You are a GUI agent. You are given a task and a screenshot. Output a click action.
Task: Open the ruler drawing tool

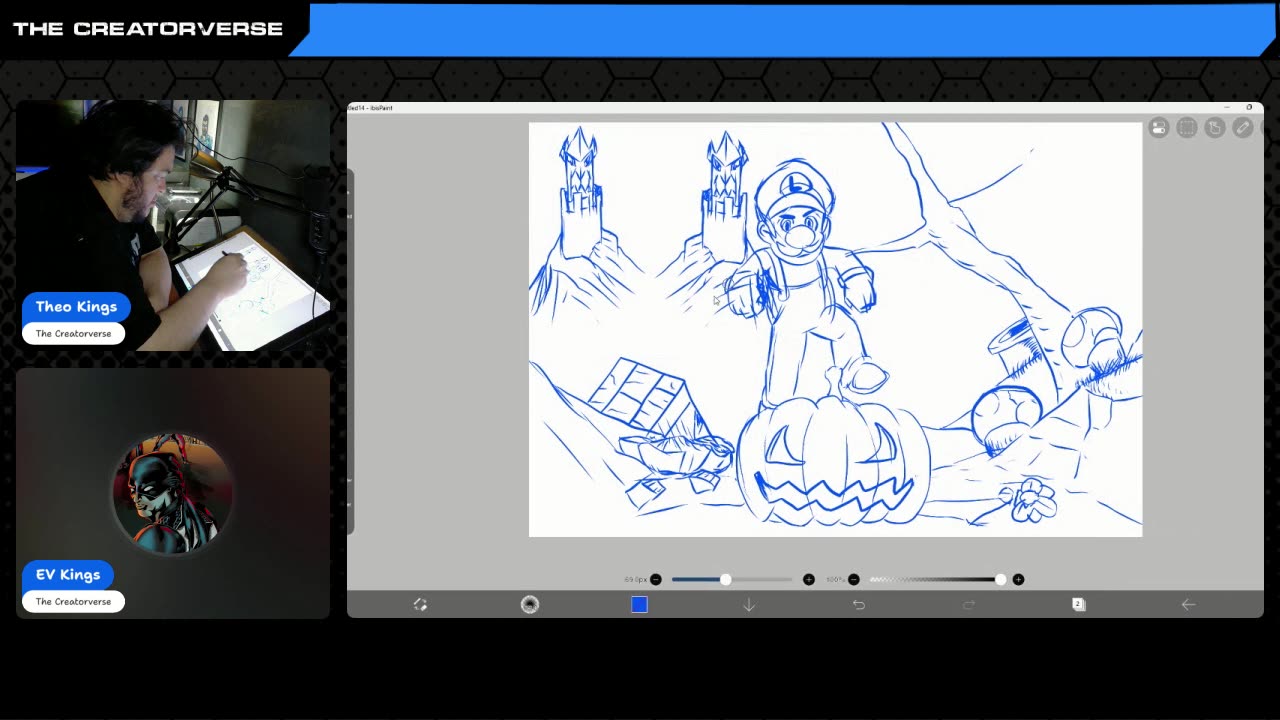[1242, 128]
